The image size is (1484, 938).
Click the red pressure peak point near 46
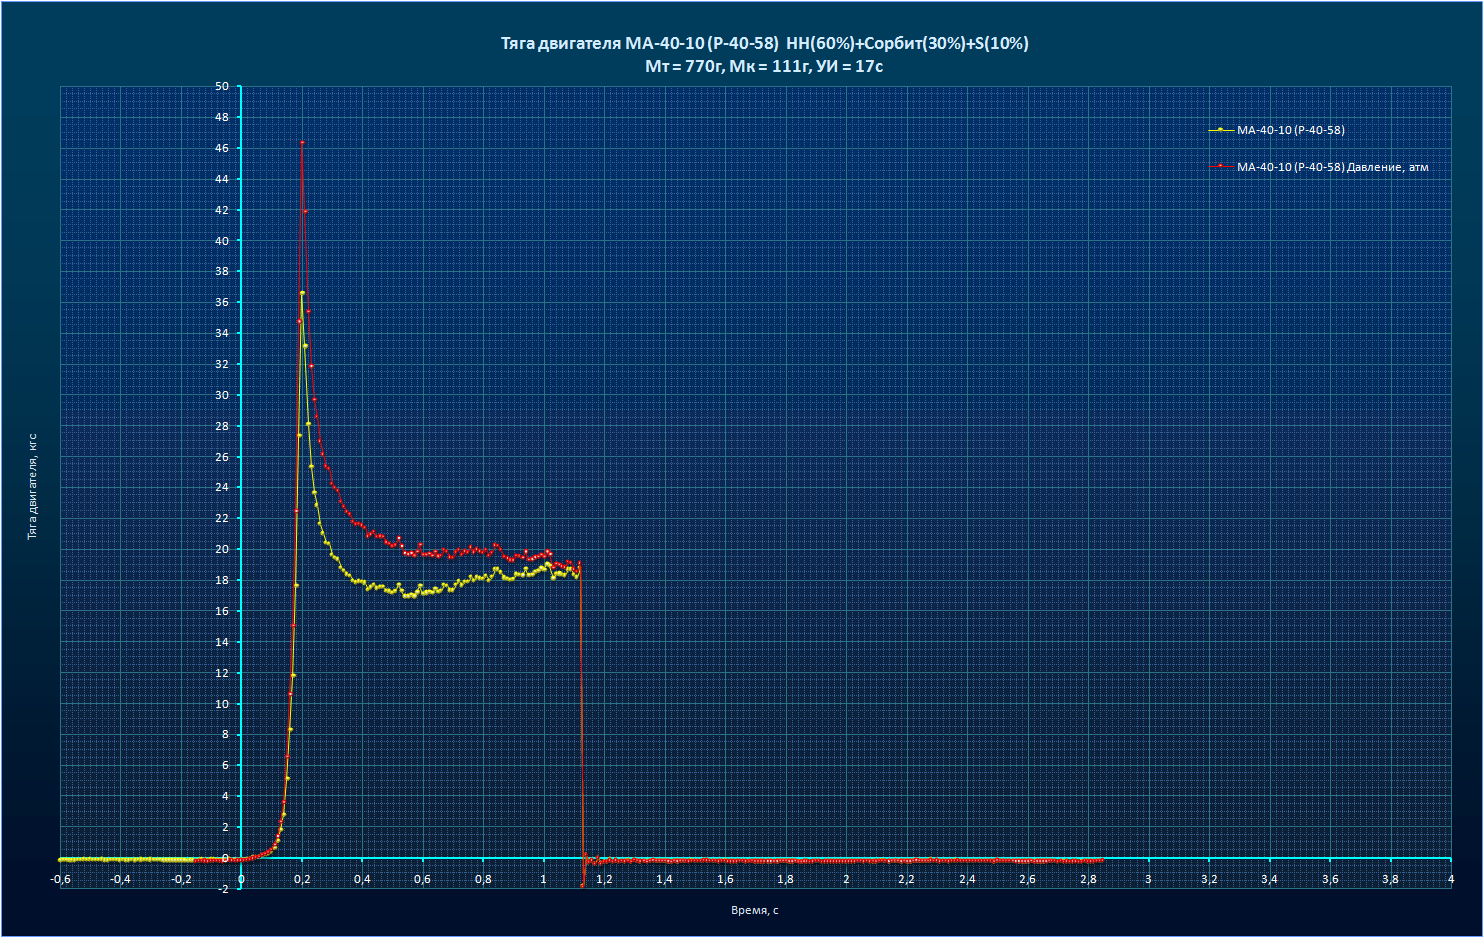coord(302,143)
